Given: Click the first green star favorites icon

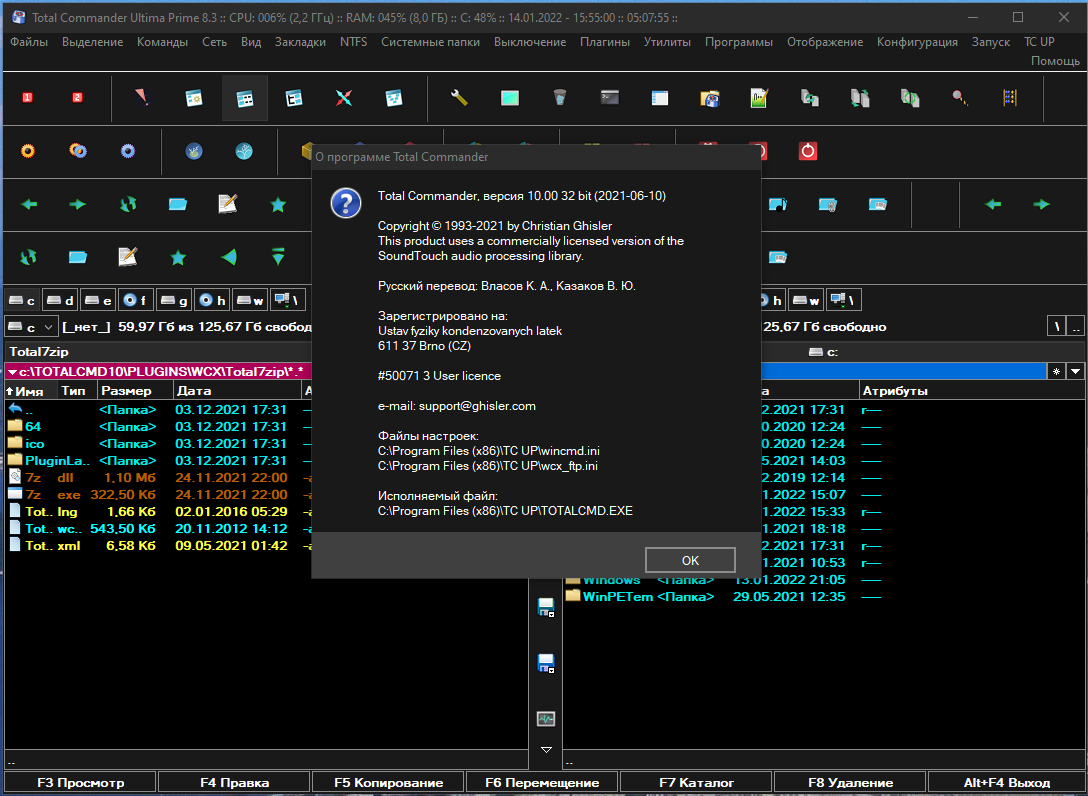Looking at the screenshot, I should point(278,204).
